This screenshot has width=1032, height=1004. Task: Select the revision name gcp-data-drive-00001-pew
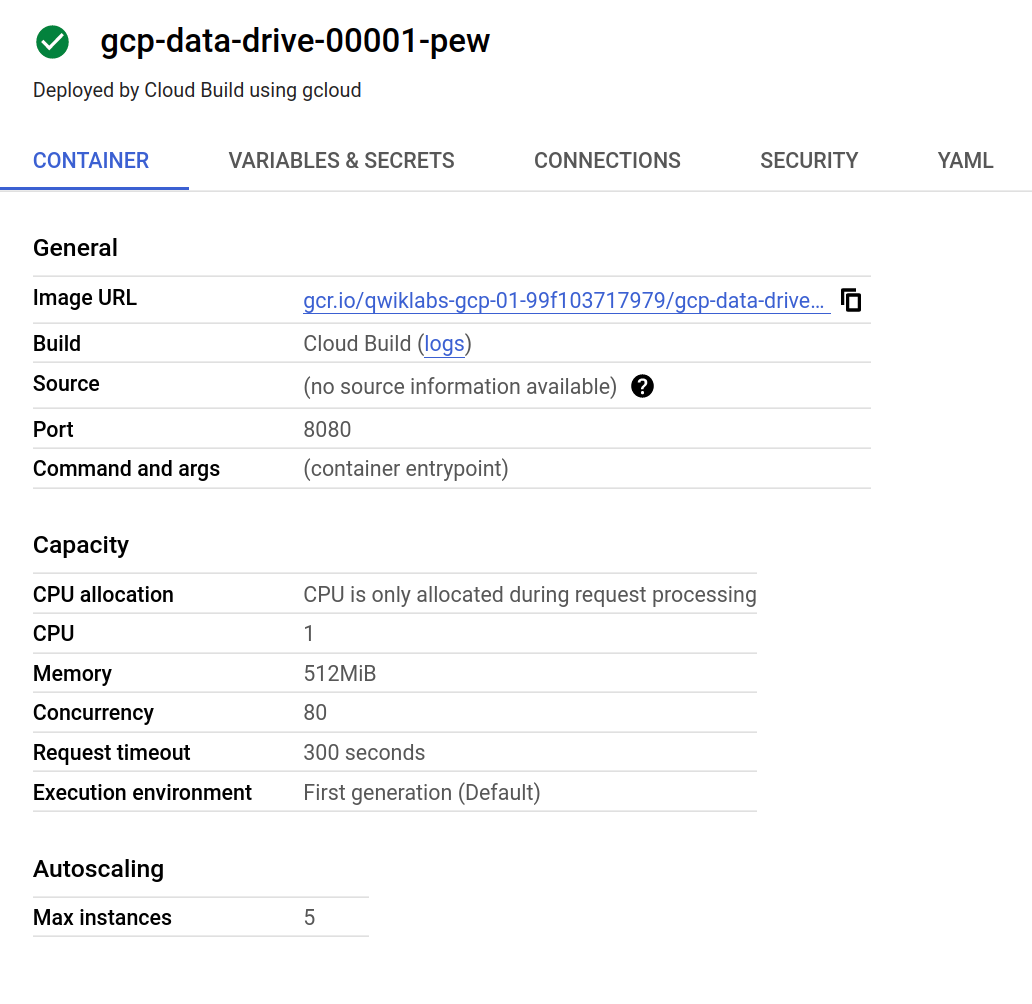coord(295,41)
